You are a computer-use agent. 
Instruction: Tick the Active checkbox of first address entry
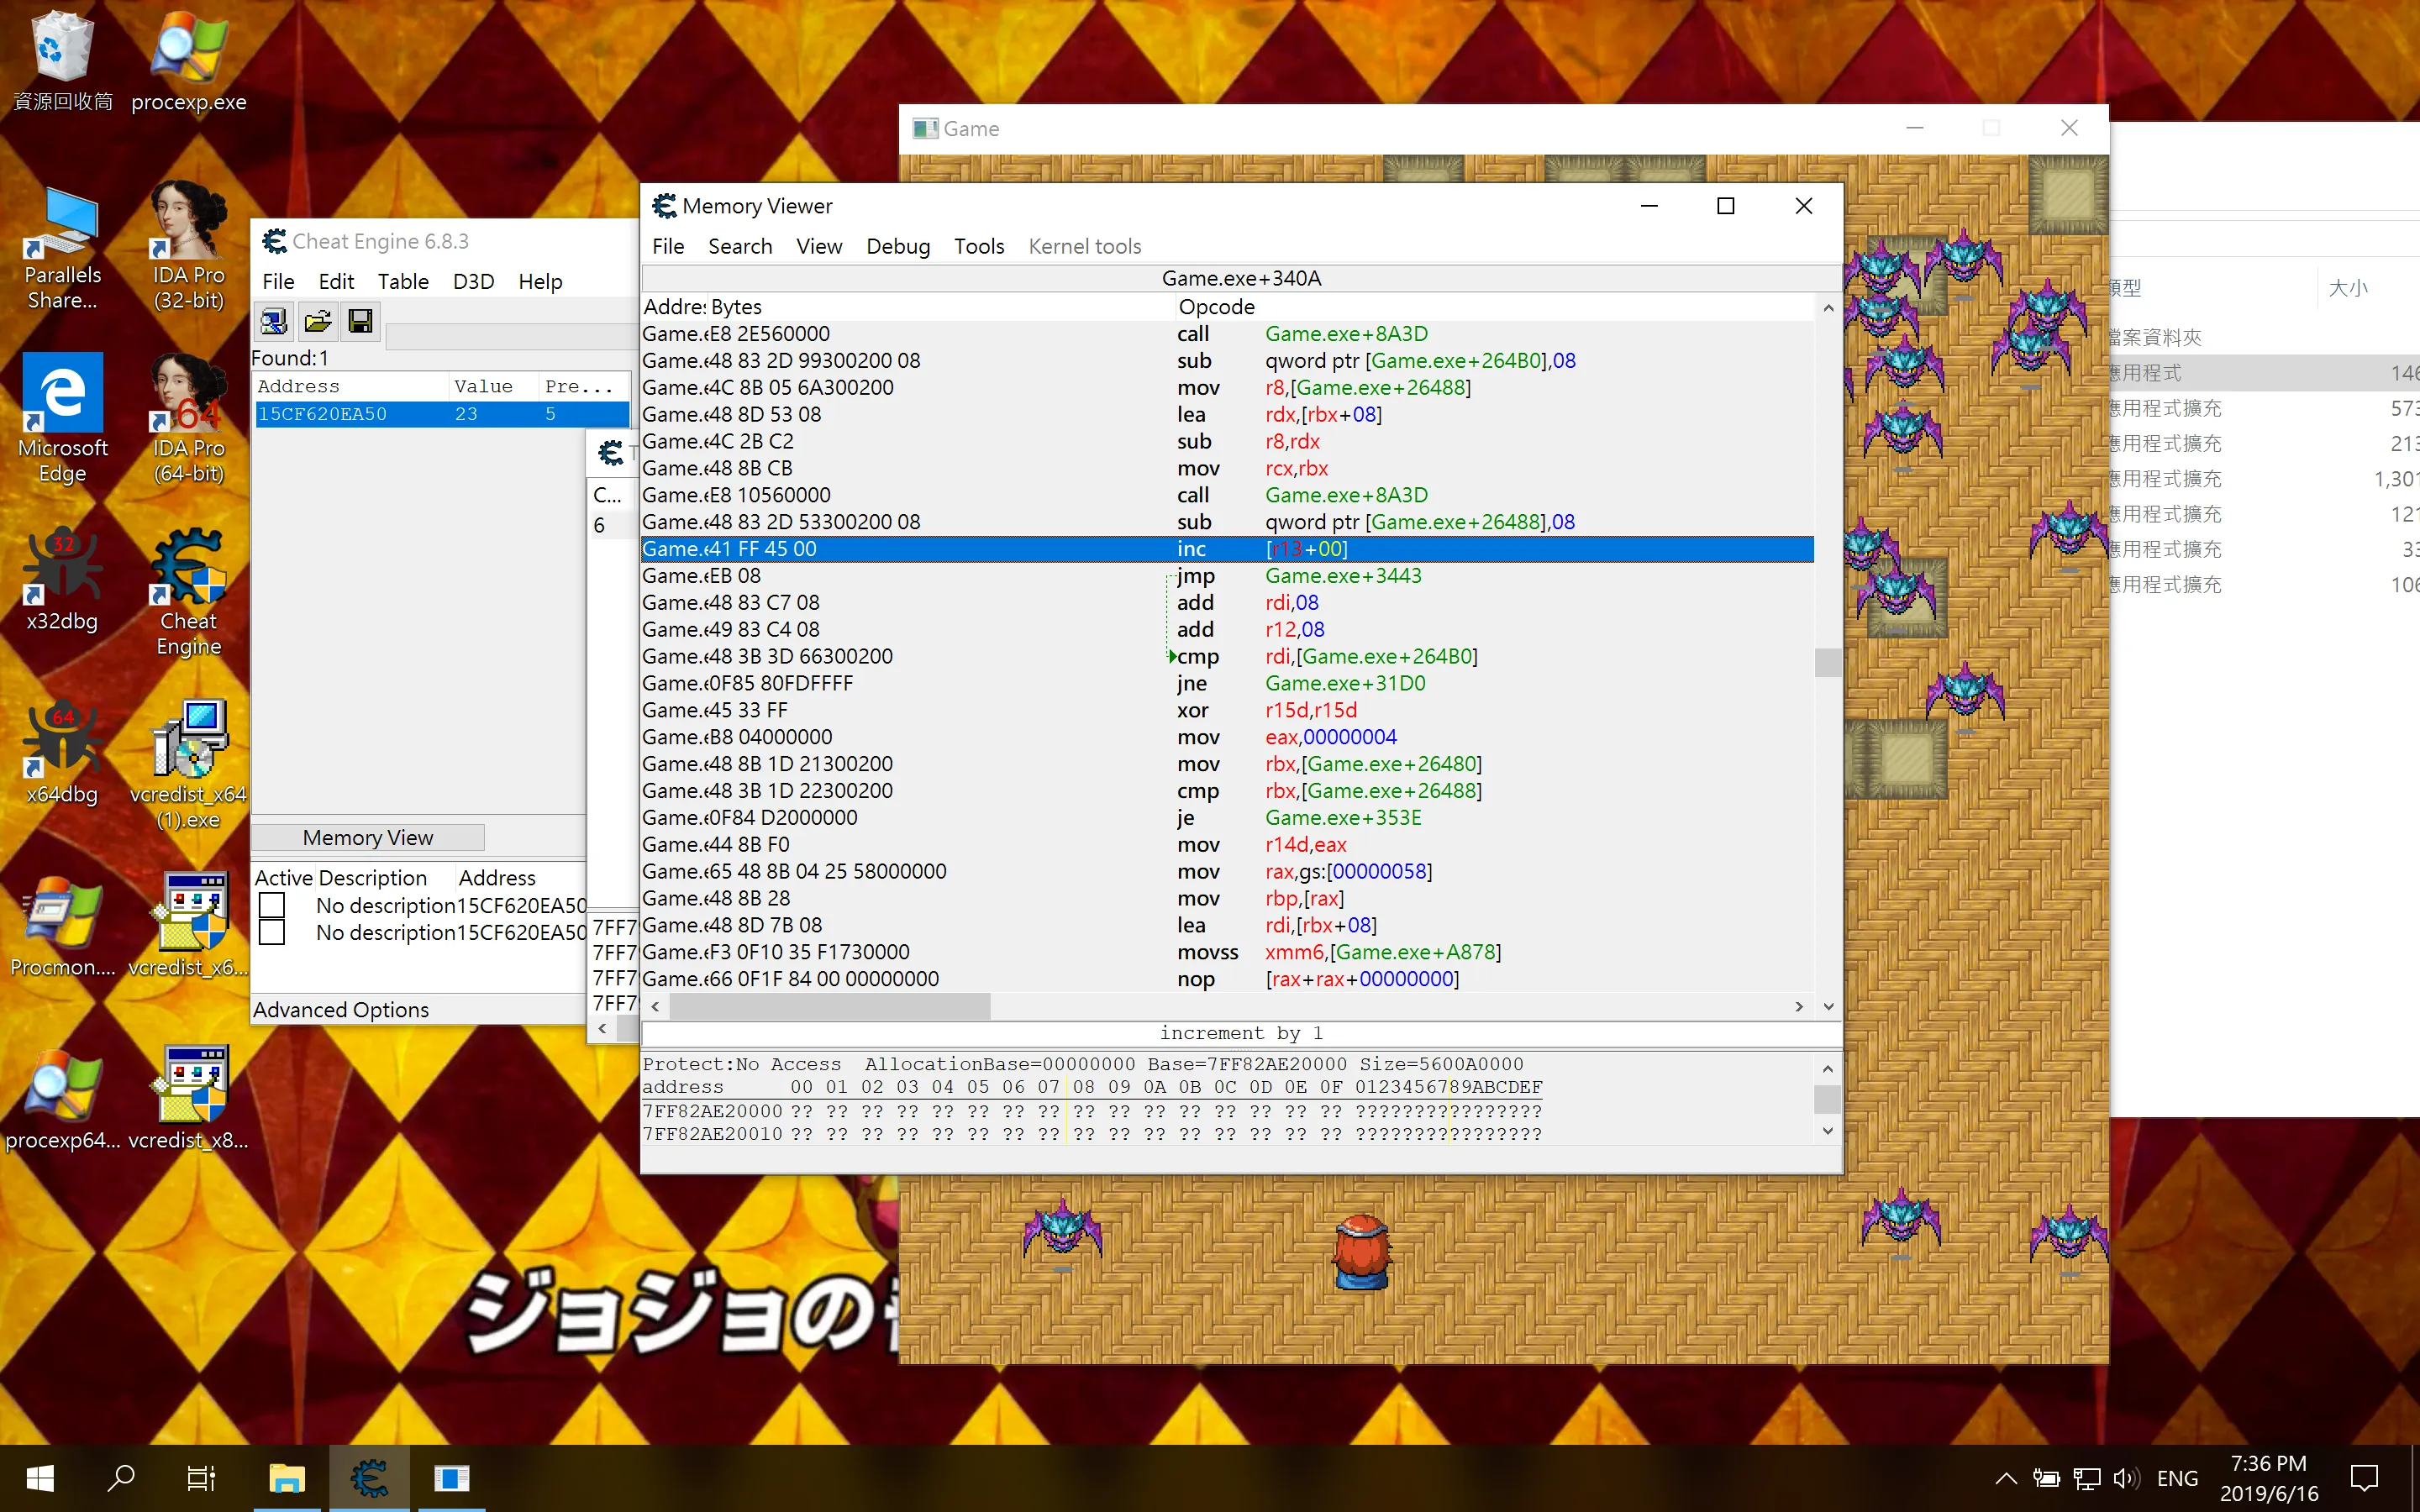[x=272, y=905]
